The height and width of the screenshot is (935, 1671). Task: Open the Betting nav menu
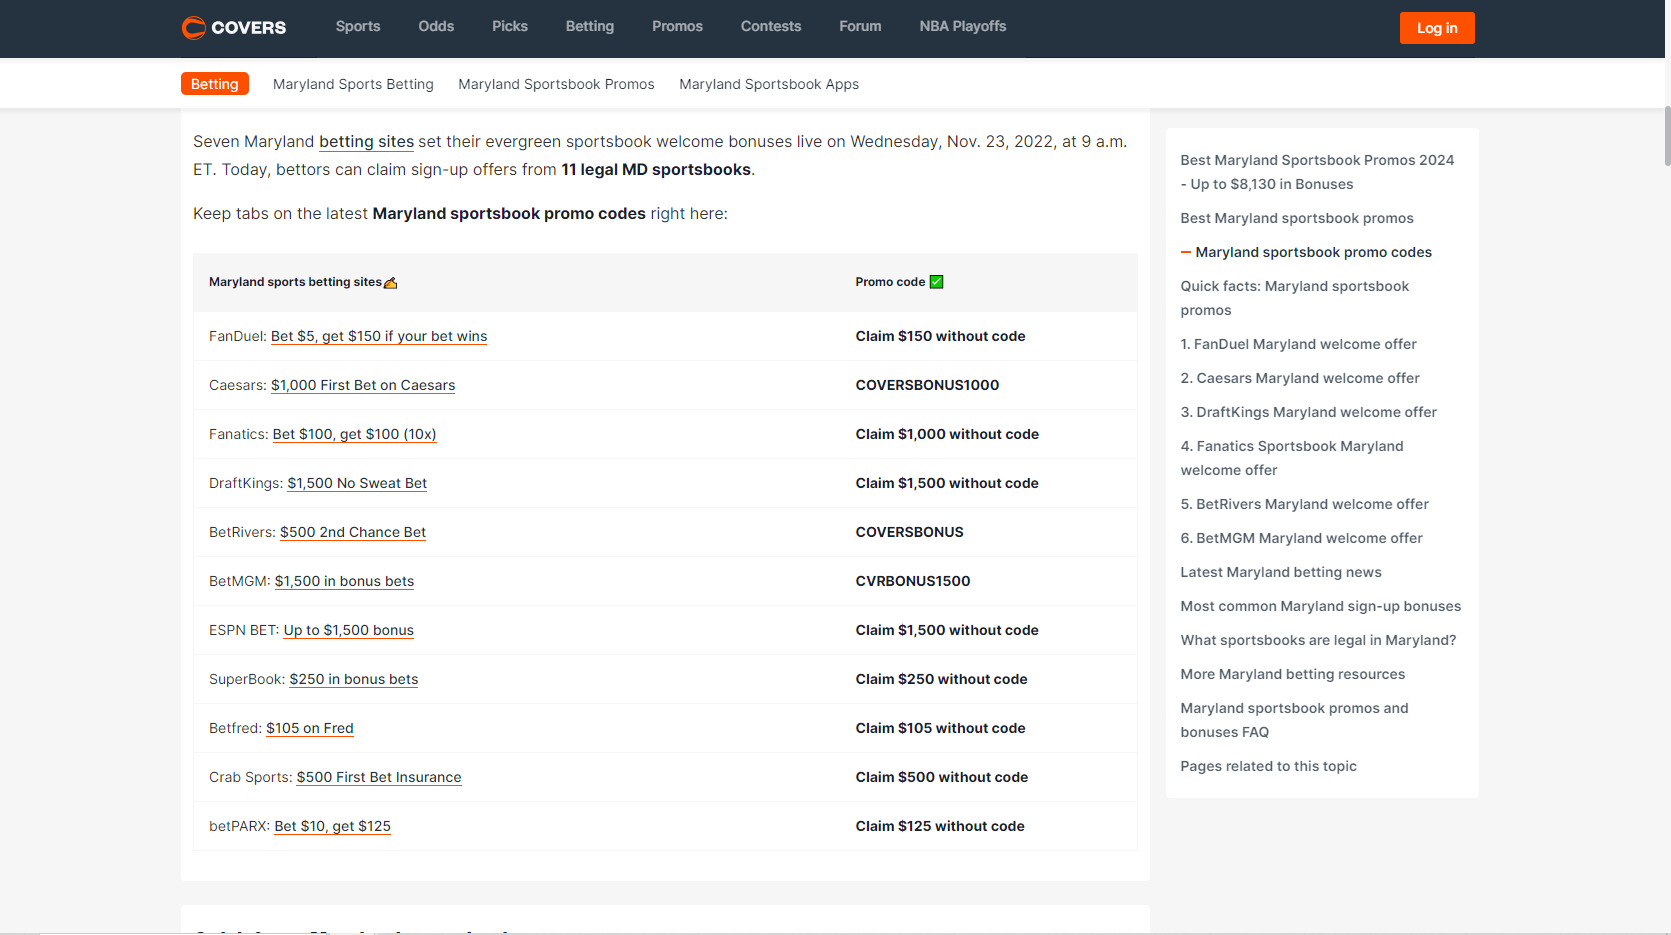tap(590, 26)
